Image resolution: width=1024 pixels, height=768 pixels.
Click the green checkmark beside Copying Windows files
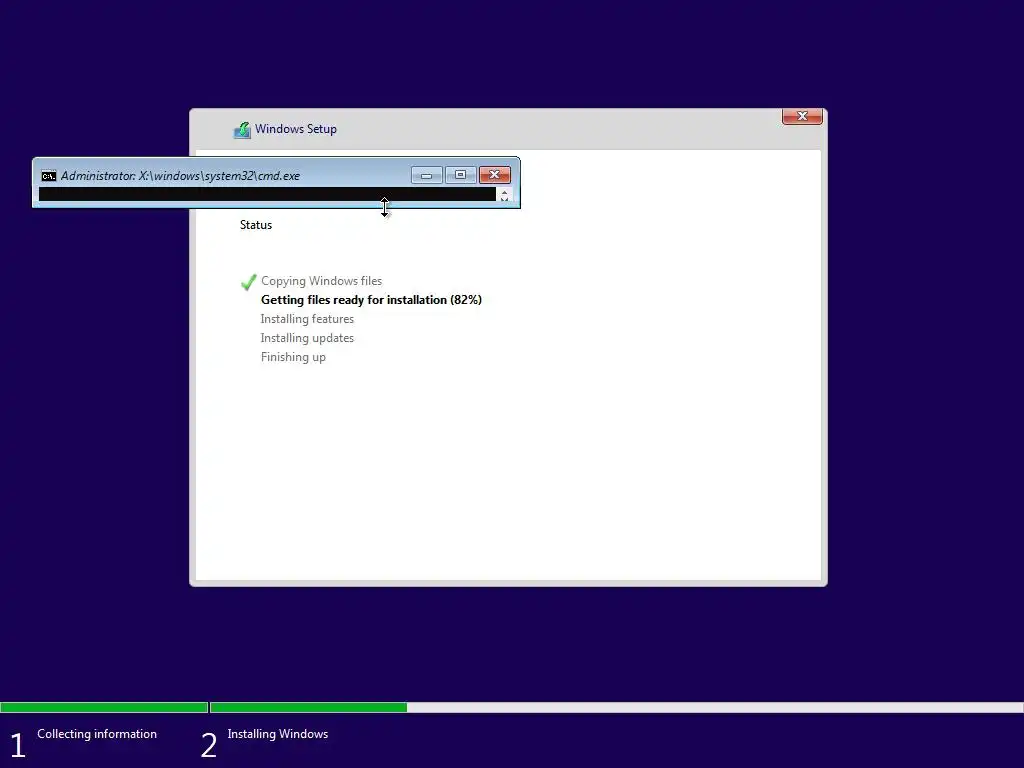[x=248, y=282]
